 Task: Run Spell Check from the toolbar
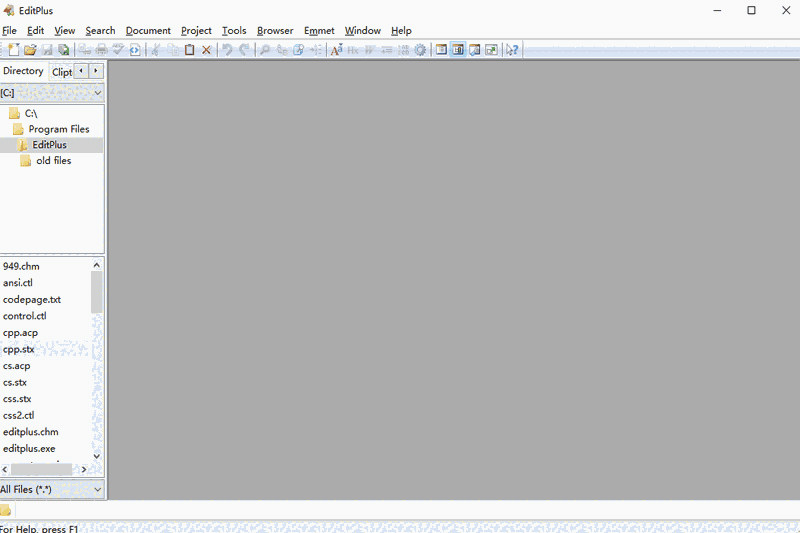[x=118, y=50]
